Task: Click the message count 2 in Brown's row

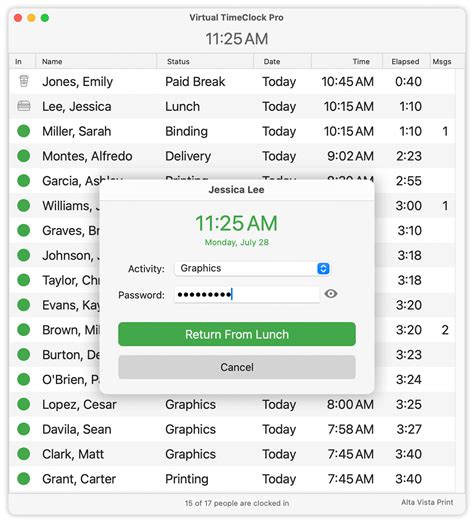Action: pyautogui.click(x=445, y=330)
